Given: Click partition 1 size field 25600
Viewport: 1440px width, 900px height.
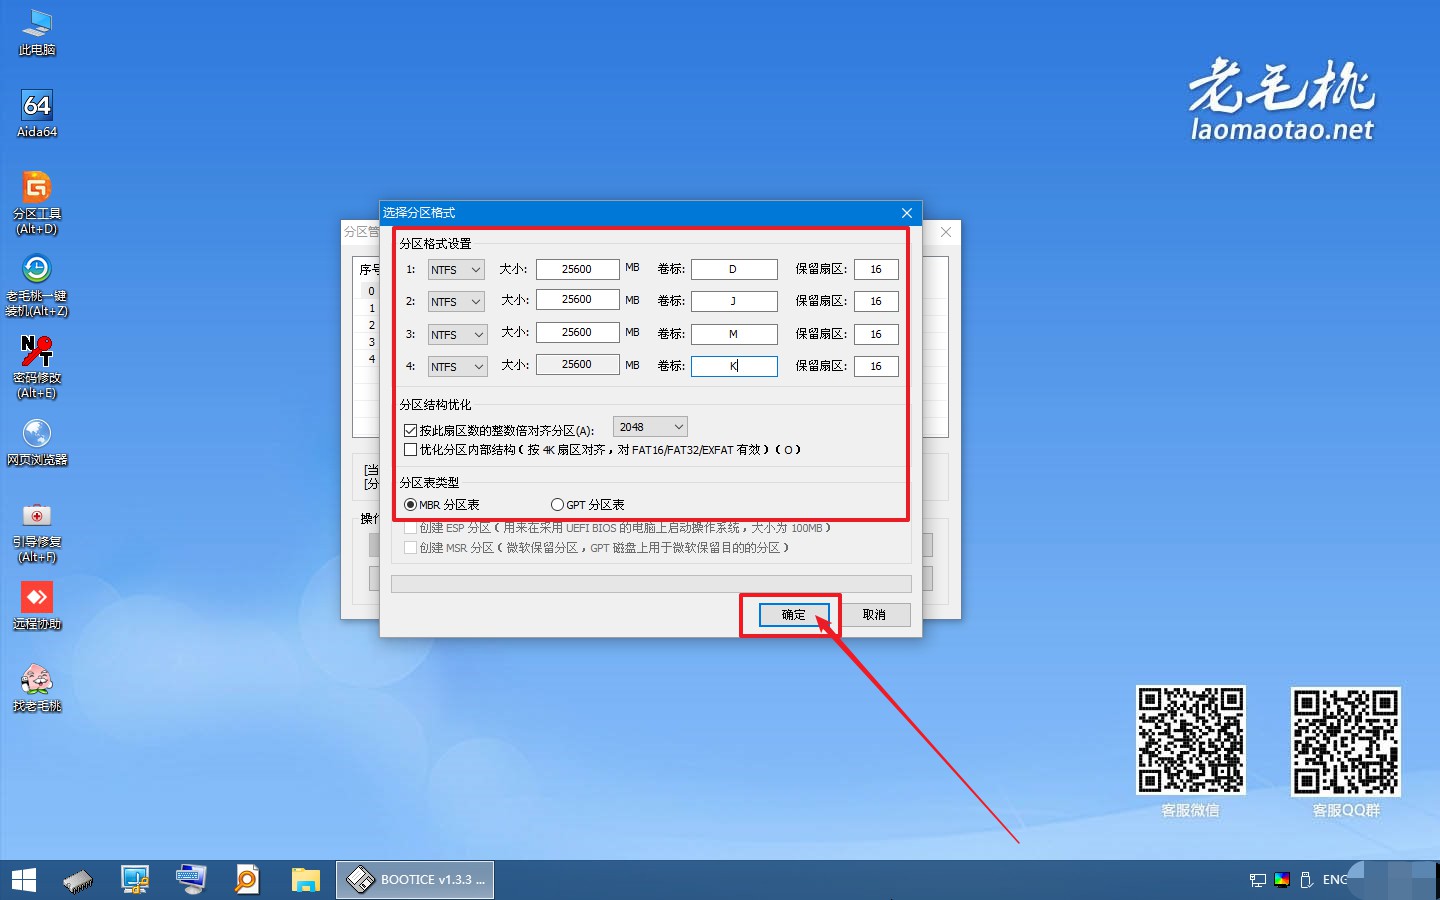Looking at the screenshot, I should [577, 269].
